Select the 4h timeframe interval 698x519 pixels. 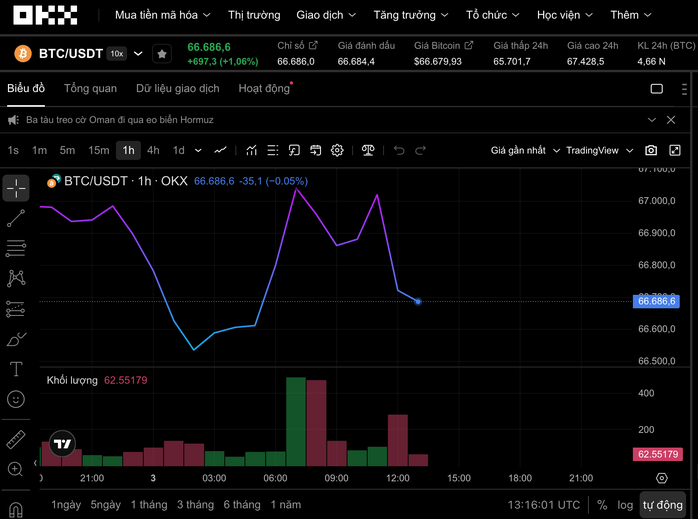pos(153,150)
